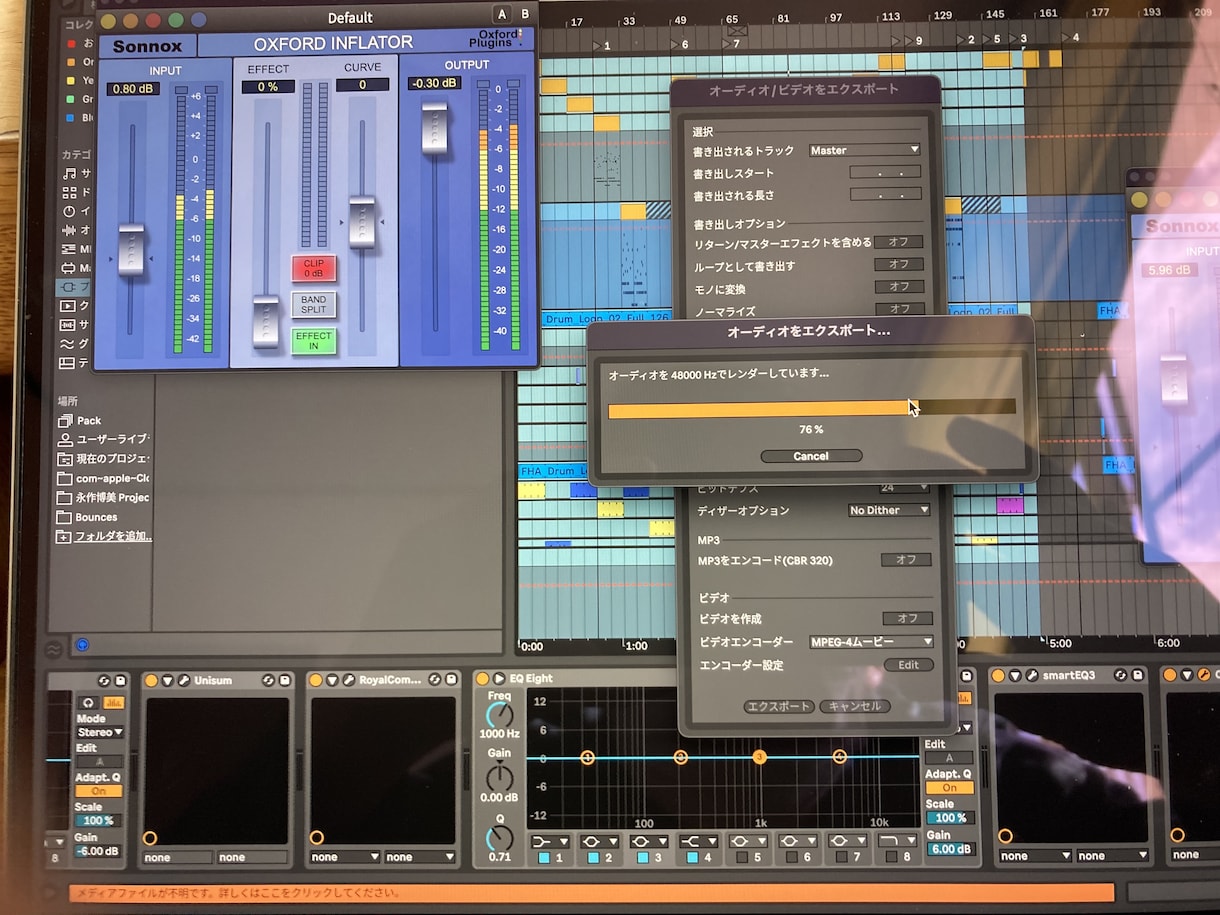Click the blue preview circle icon under browser
This screenshot has width=1220, height=915.
[82, 645]
